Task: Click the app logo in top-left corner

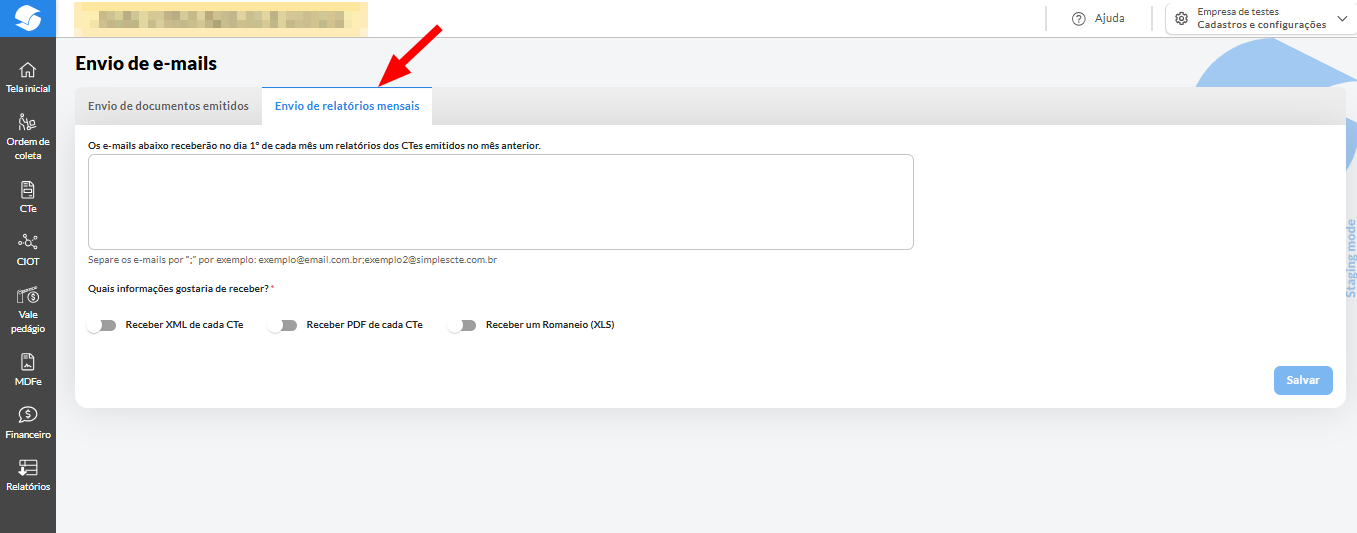Action: pos(28,19)
